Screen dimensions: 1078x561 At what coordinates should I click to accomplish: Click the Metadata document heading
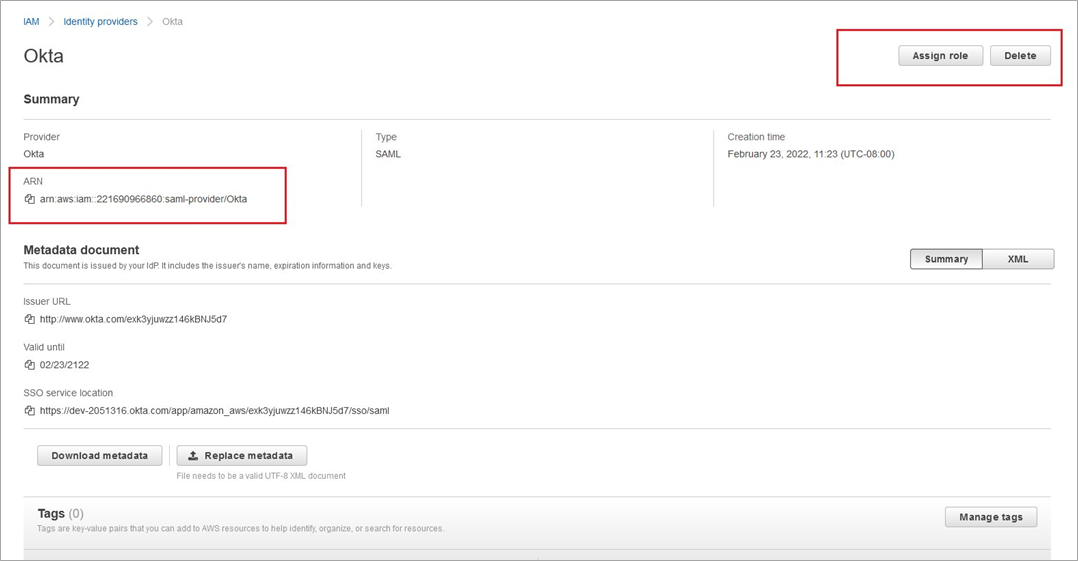pos(81,250)
